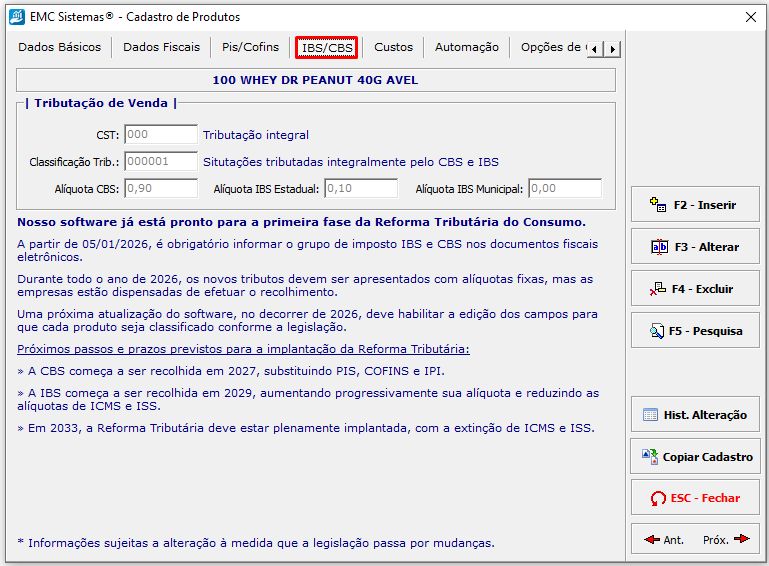Click the Alíquota IBS Municipal field
The height and width of the screenshot is (566, 769).
[565, 188]
